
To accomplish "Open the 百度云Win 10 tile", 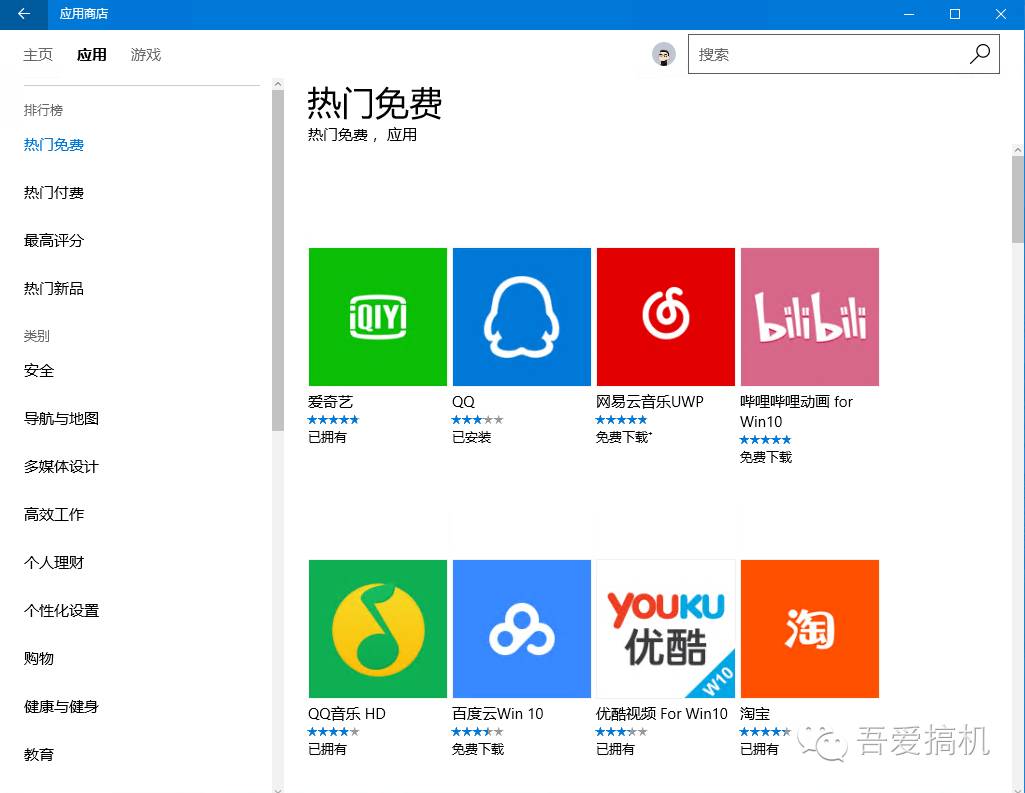I will pos(521,628).
